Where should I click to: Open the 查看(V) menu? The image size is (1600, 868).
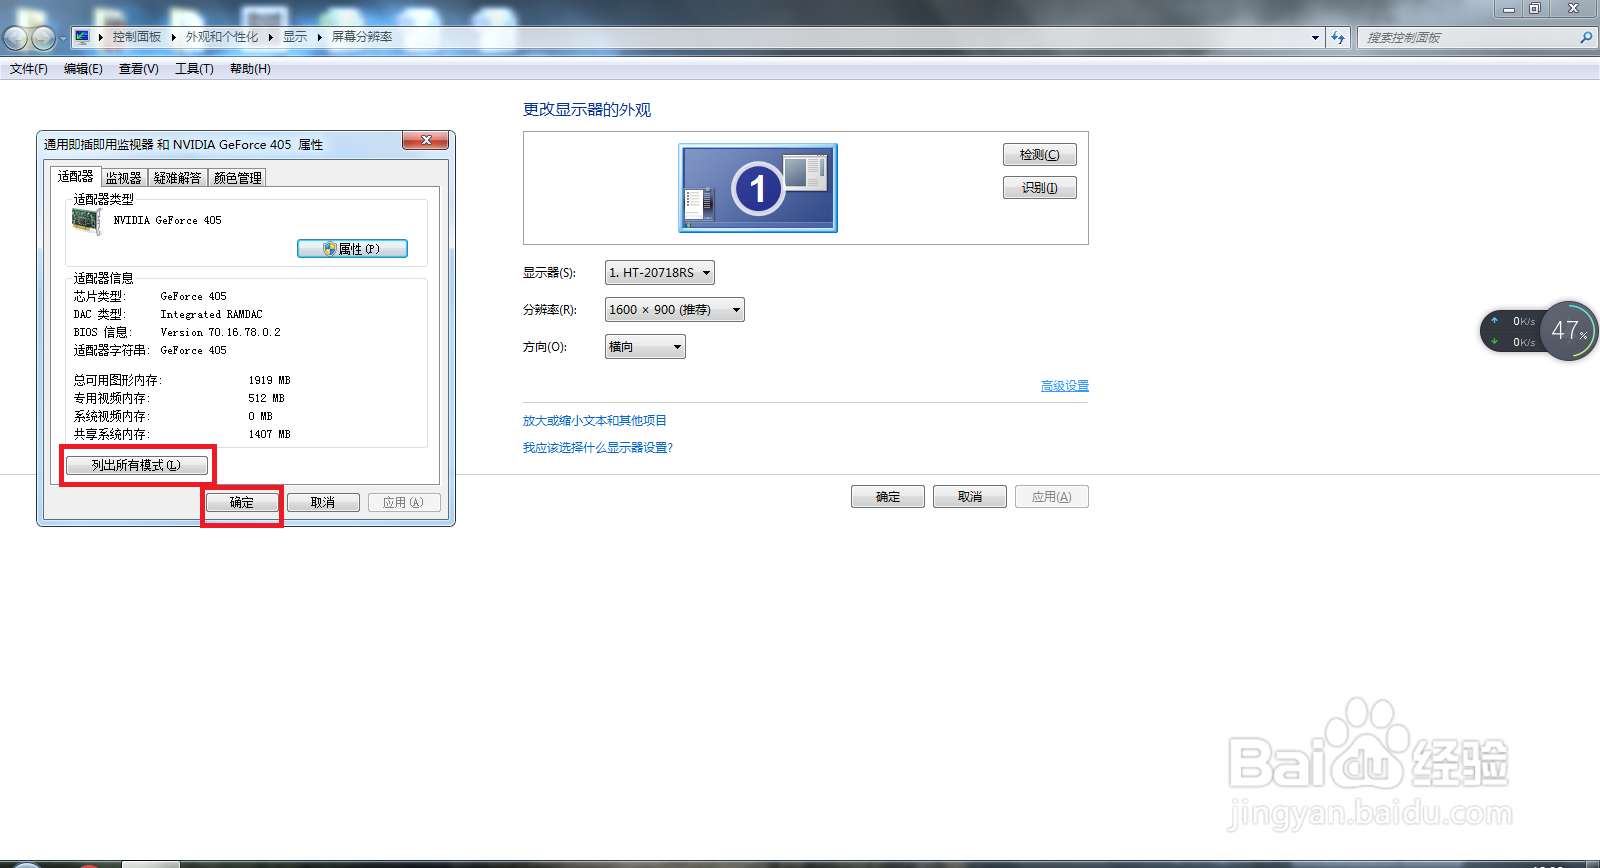139,69
